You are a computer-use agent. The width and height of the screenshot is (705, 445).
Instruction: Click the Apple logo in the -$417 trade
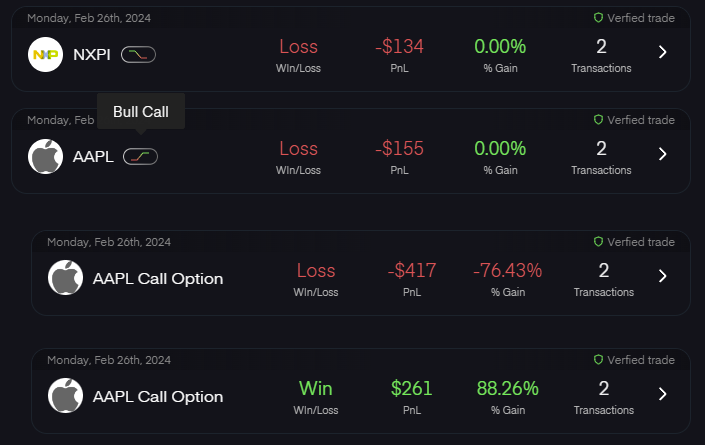(x=65, y=278)
